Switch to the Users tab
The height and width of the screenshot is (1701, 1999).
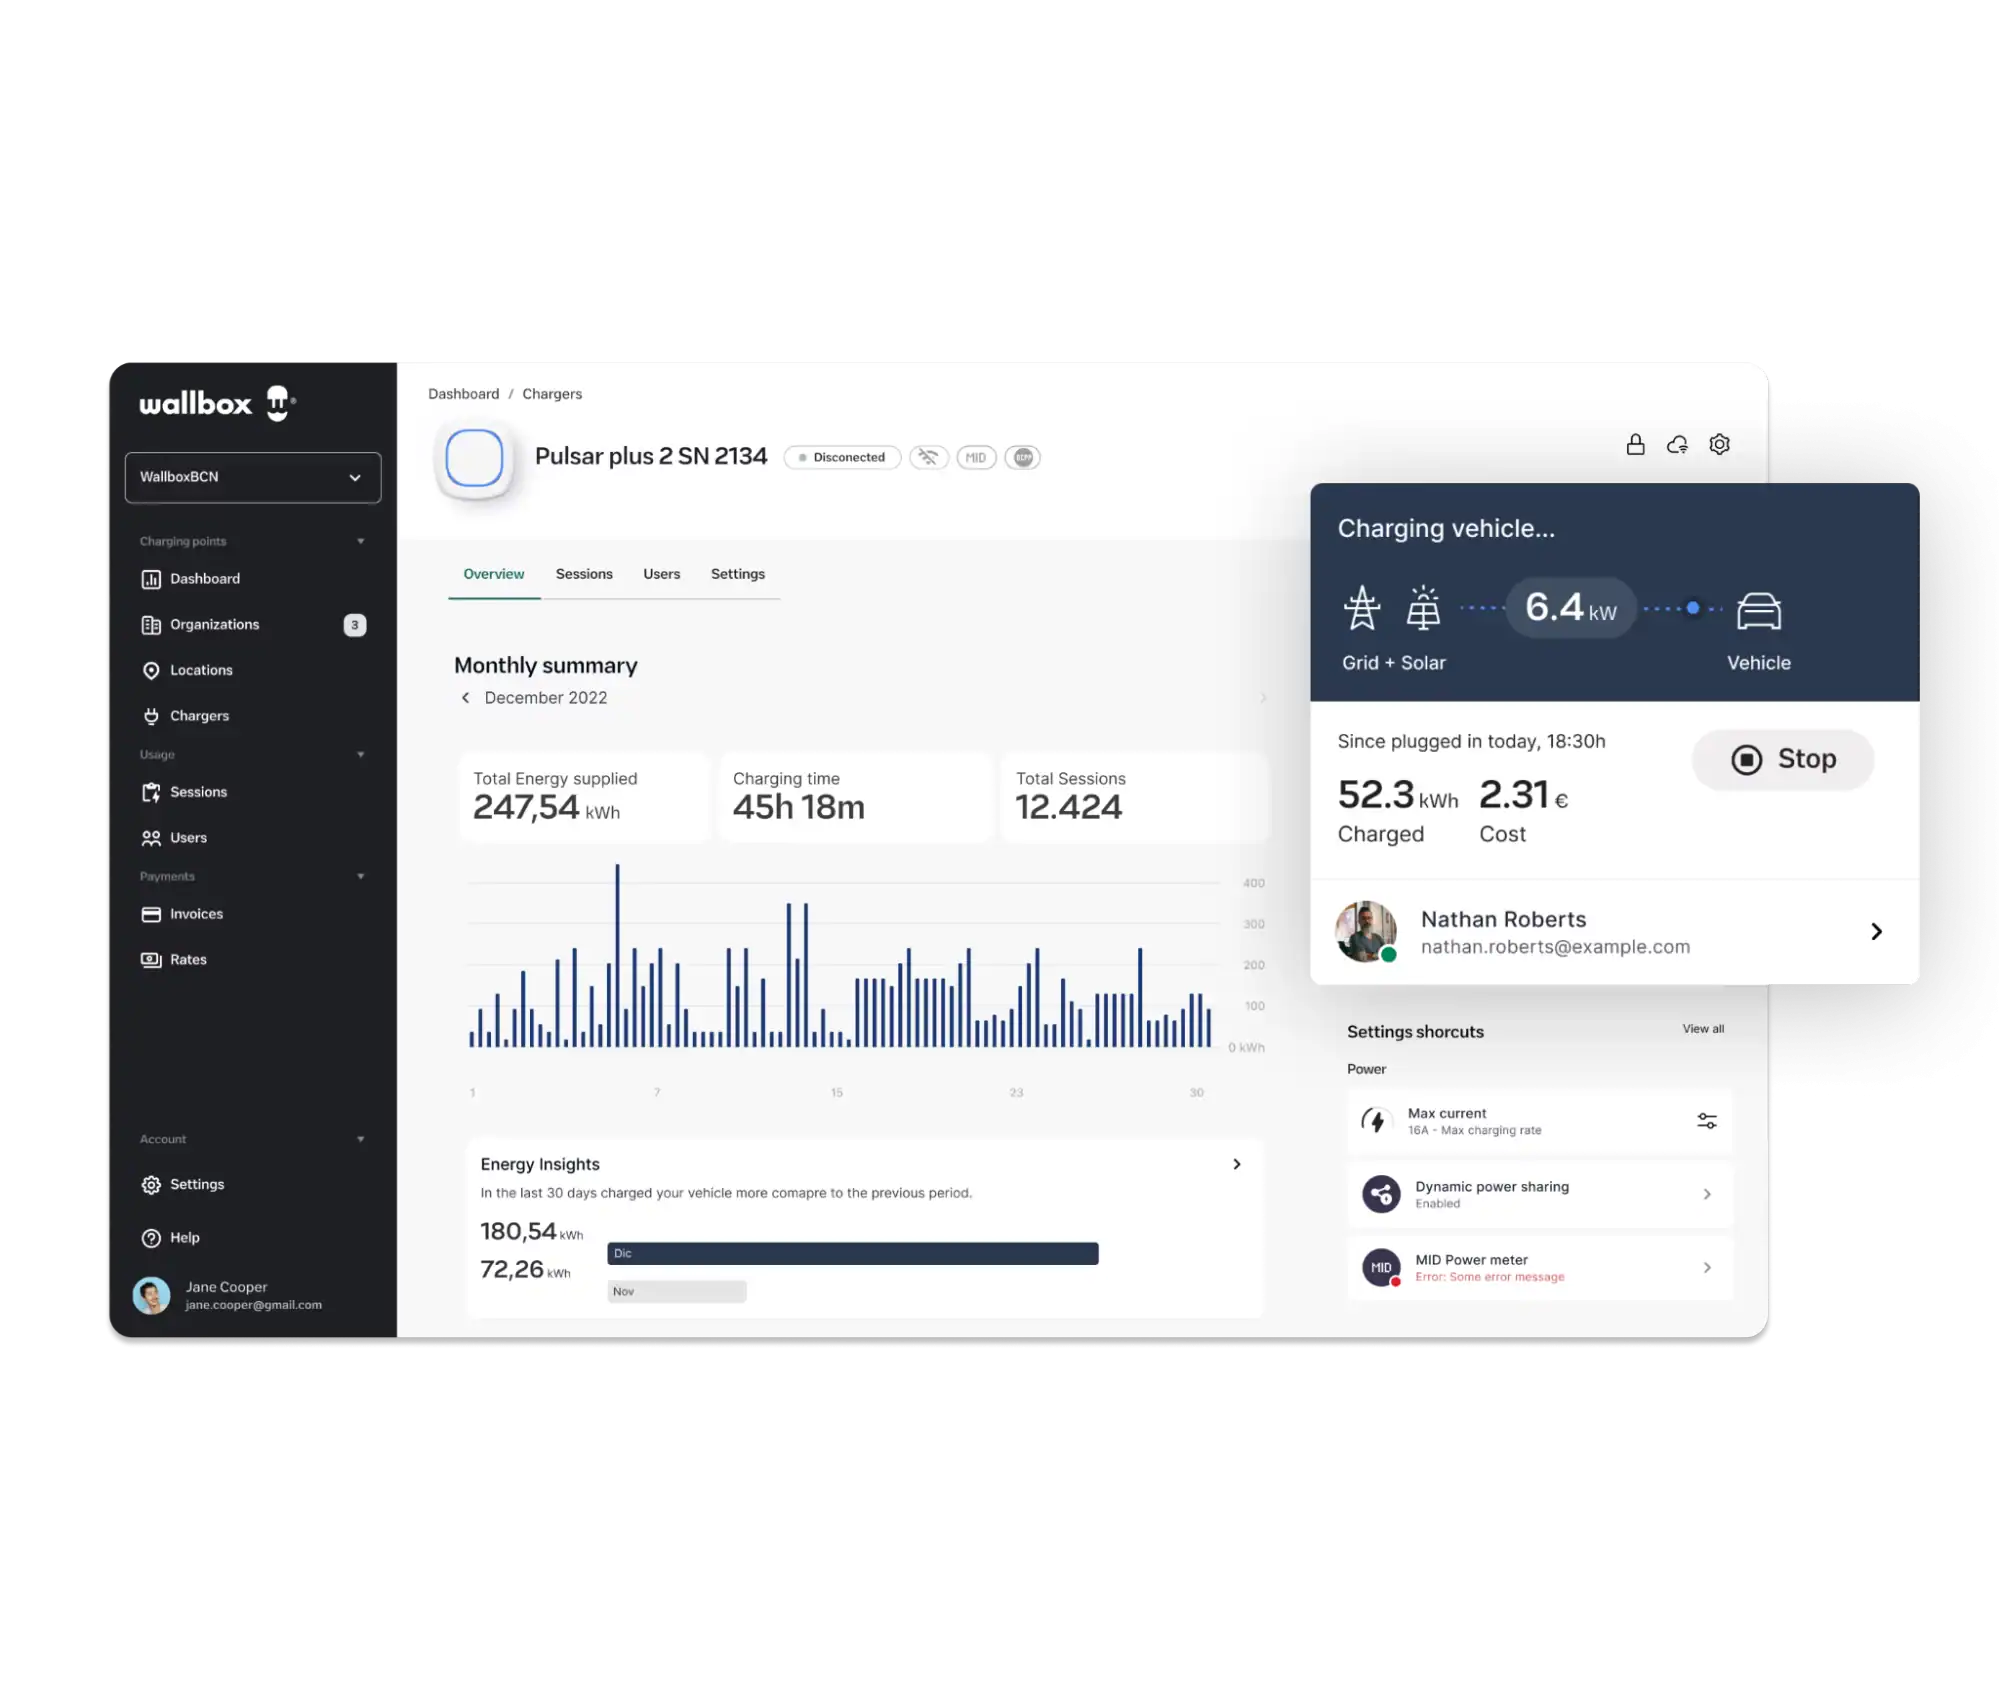pyautogui.click(x=661, y=574)
